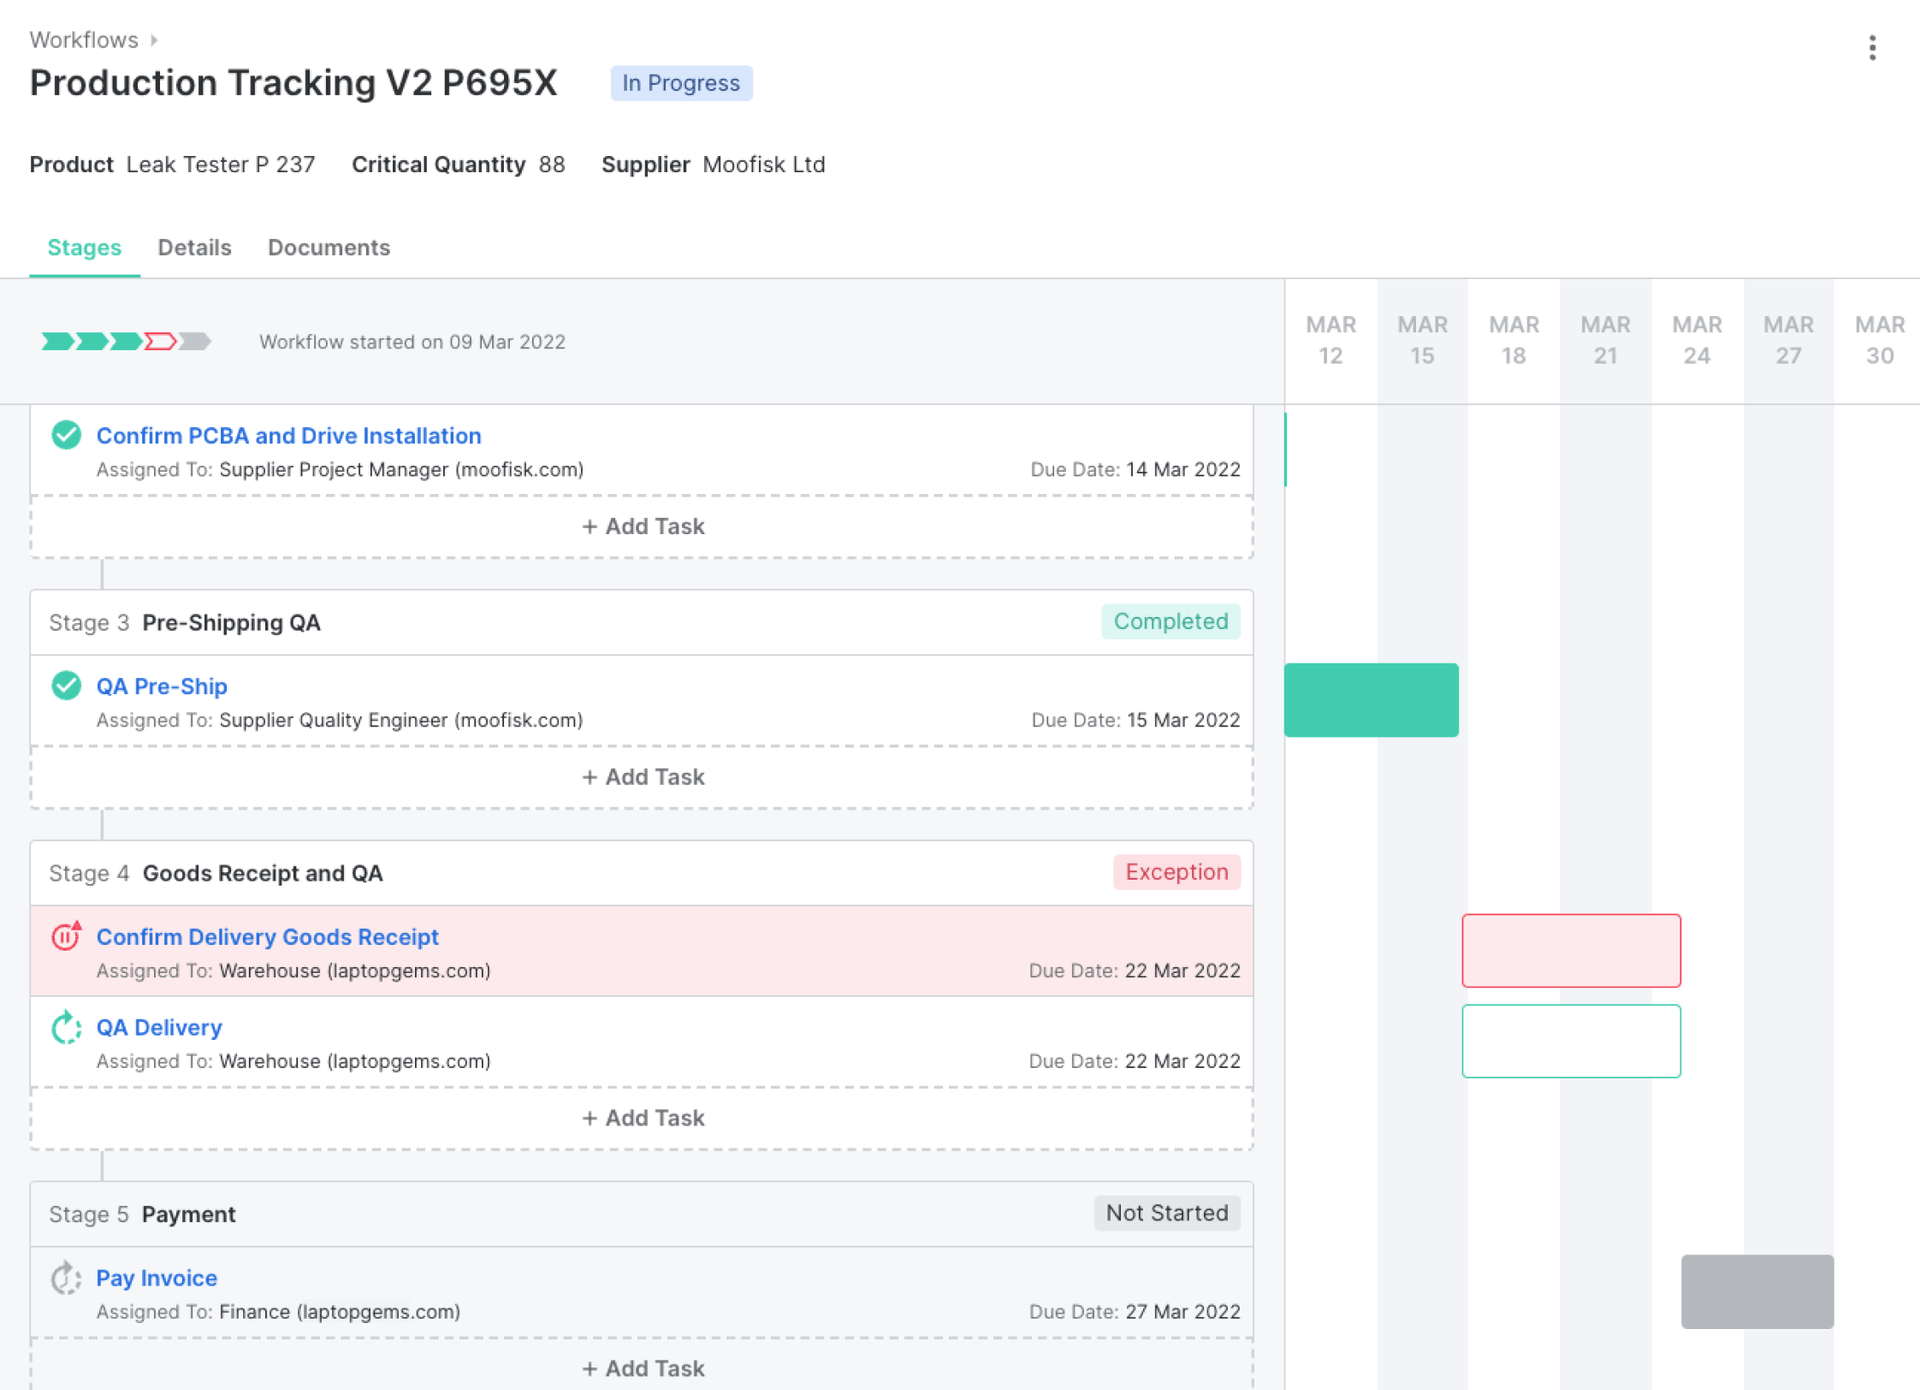Image resolution: width=1920 pixels, height=1390 pixels.
Task: Click the grey Pay Invoice Gantt bar
Action: (x=1757, y=1291)
